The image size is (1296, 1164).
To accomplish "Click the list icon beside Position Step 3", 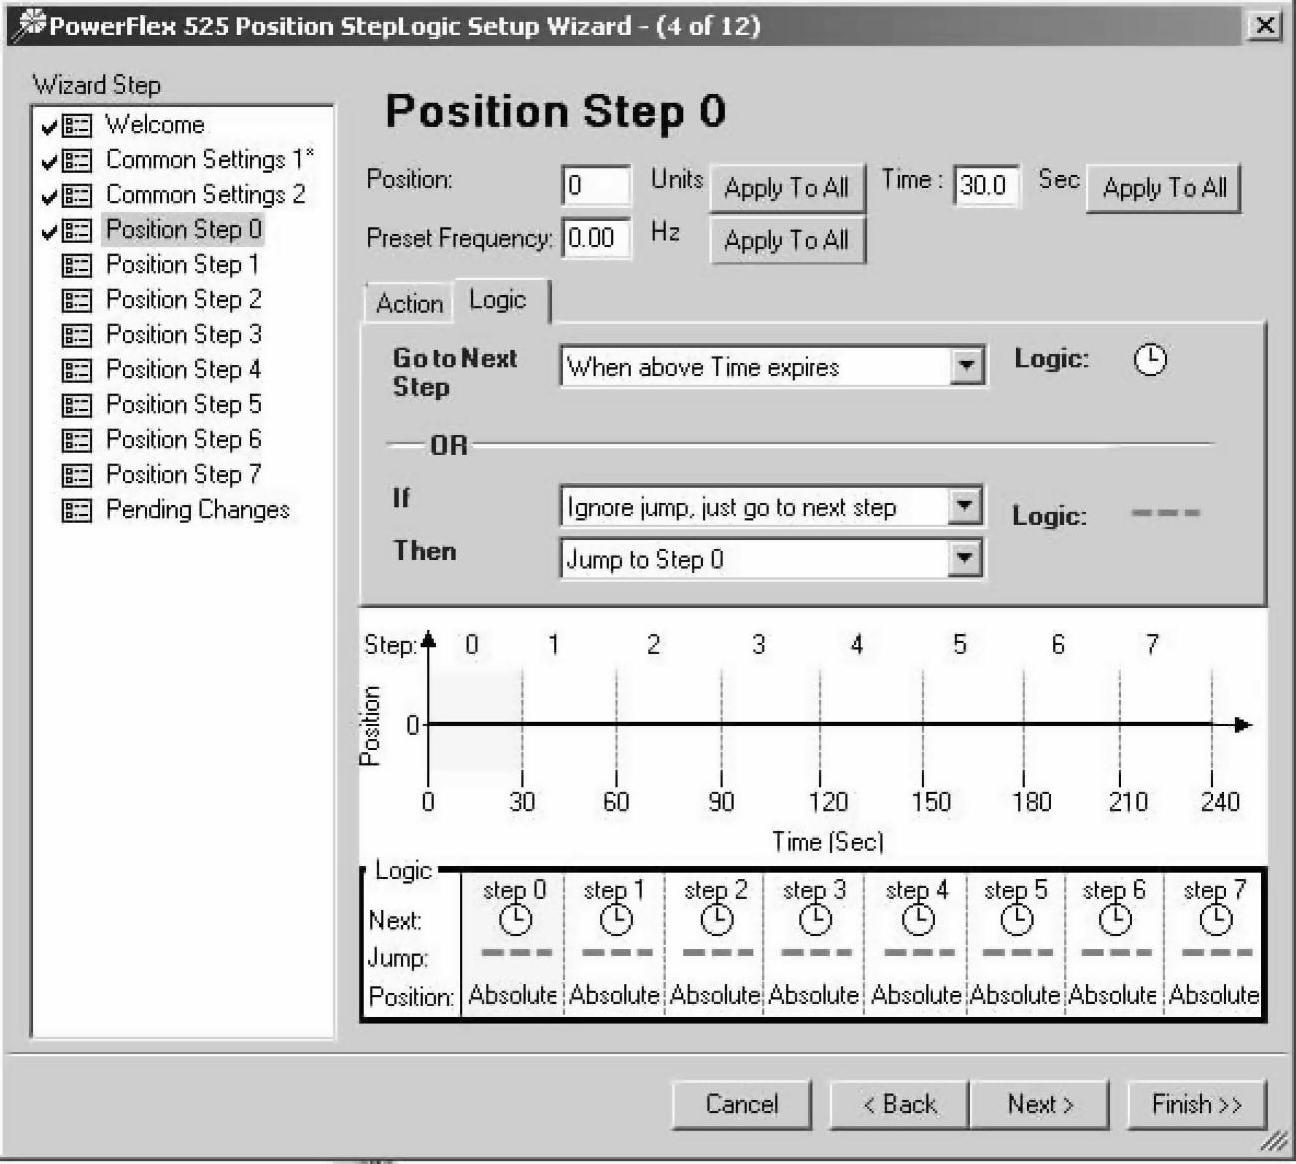I will click(x=77, y=335).
